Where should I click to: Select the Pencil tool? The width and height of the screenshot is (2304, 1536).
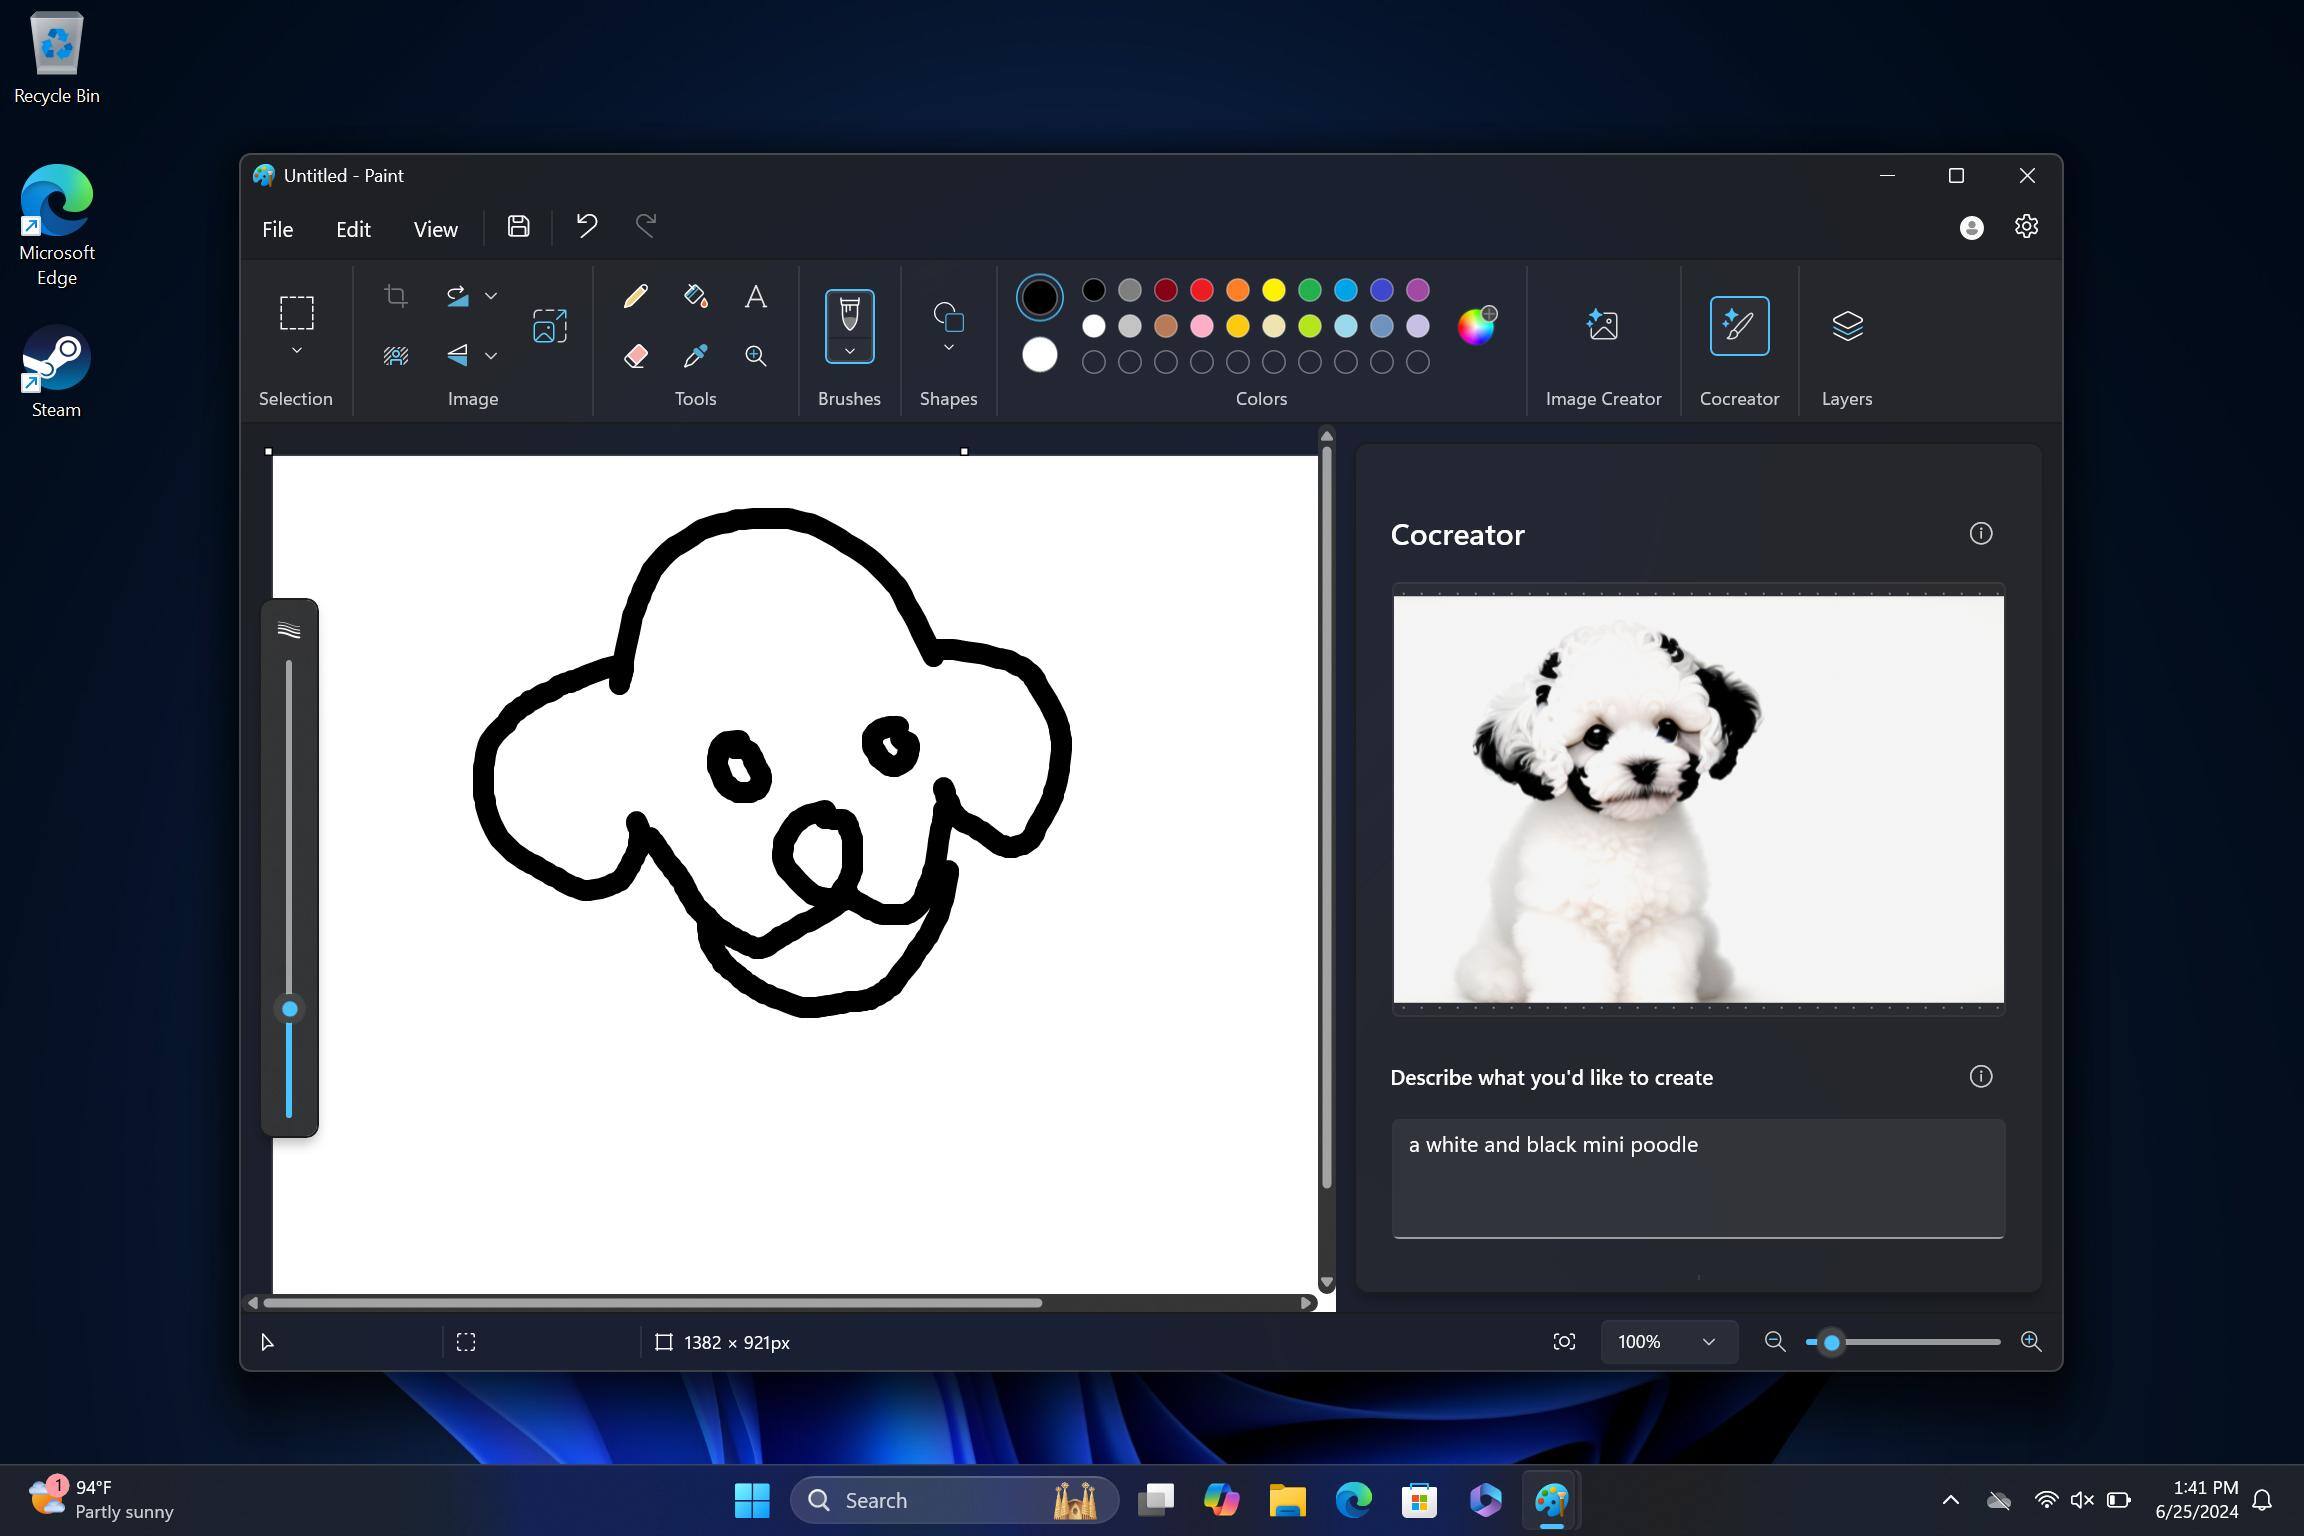coord(635,296)
